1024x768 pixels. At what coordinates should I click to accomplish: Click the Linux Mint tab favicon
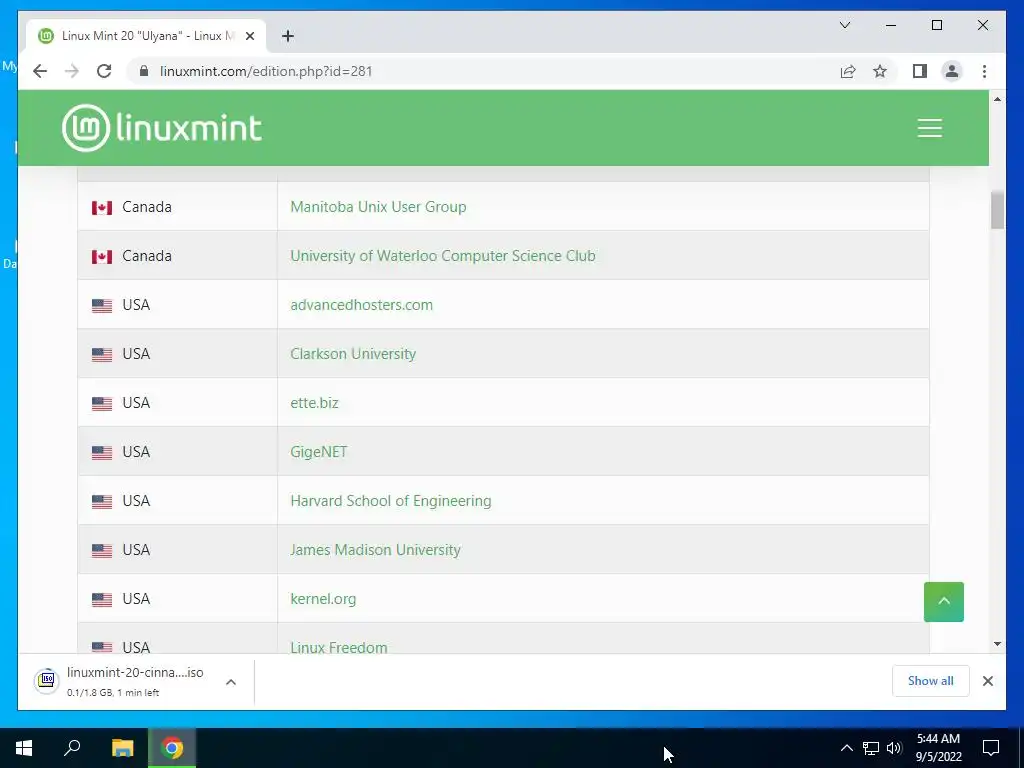click(x=46, y=36)
